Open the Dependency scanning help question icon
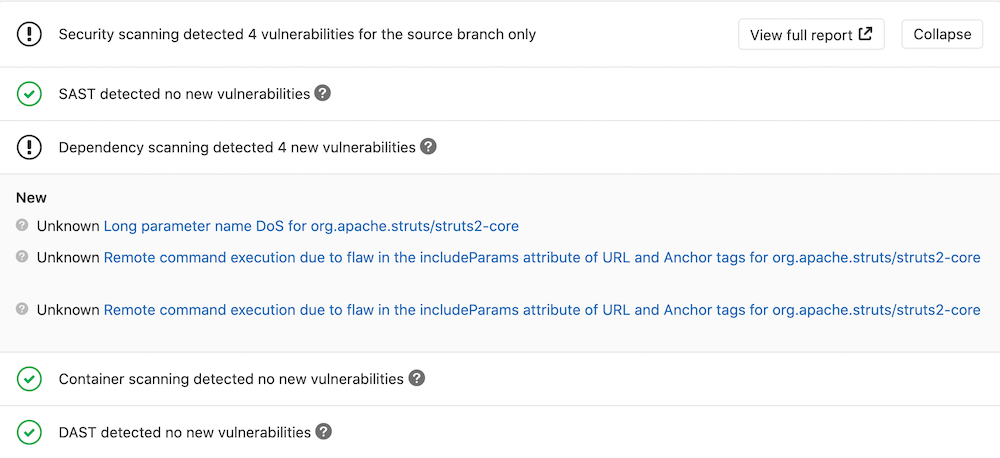1000x458 pixels. click(428, 147)
